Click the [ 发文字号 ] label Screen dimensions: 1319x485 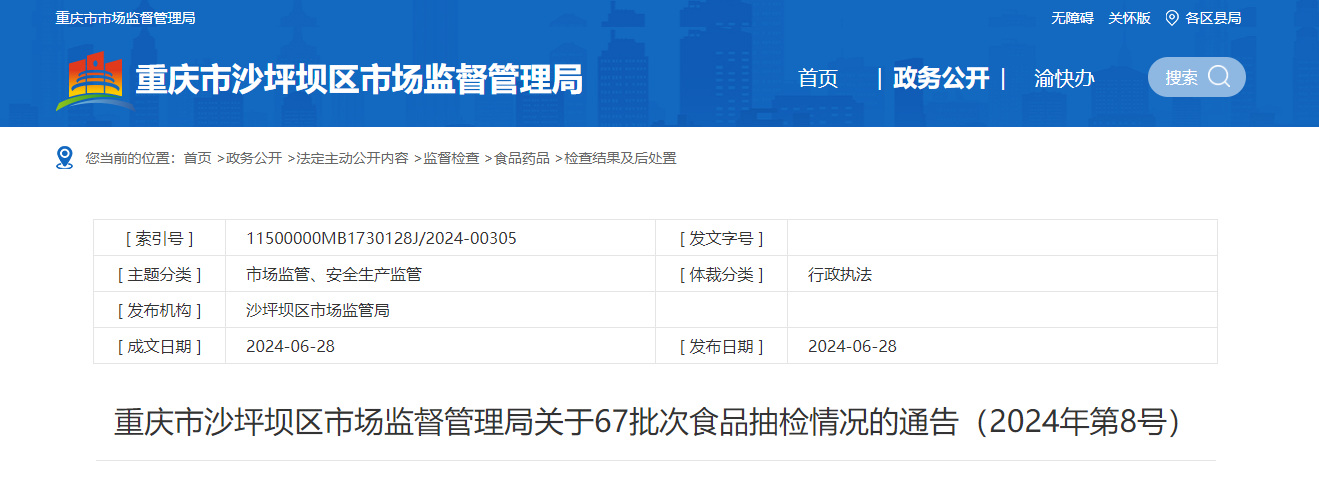(721, 238)
